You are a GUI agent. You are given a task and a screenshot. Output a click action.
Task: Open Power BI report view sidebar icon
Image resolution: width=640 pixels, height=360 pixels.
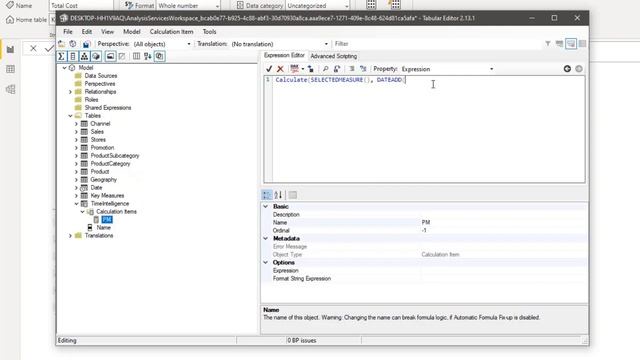point(11,50)
